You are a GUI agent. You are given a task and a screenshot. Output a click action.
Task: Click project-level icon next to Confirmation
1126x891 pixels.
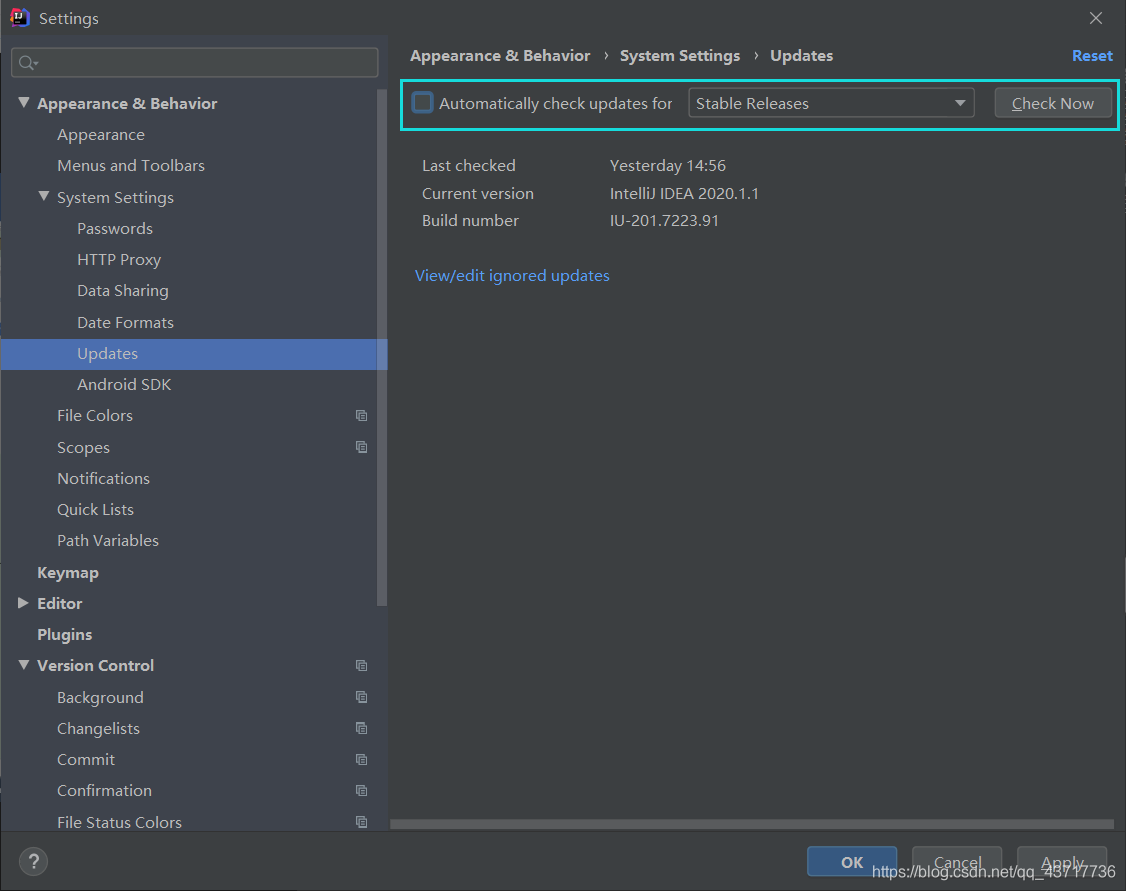(361, 790)
